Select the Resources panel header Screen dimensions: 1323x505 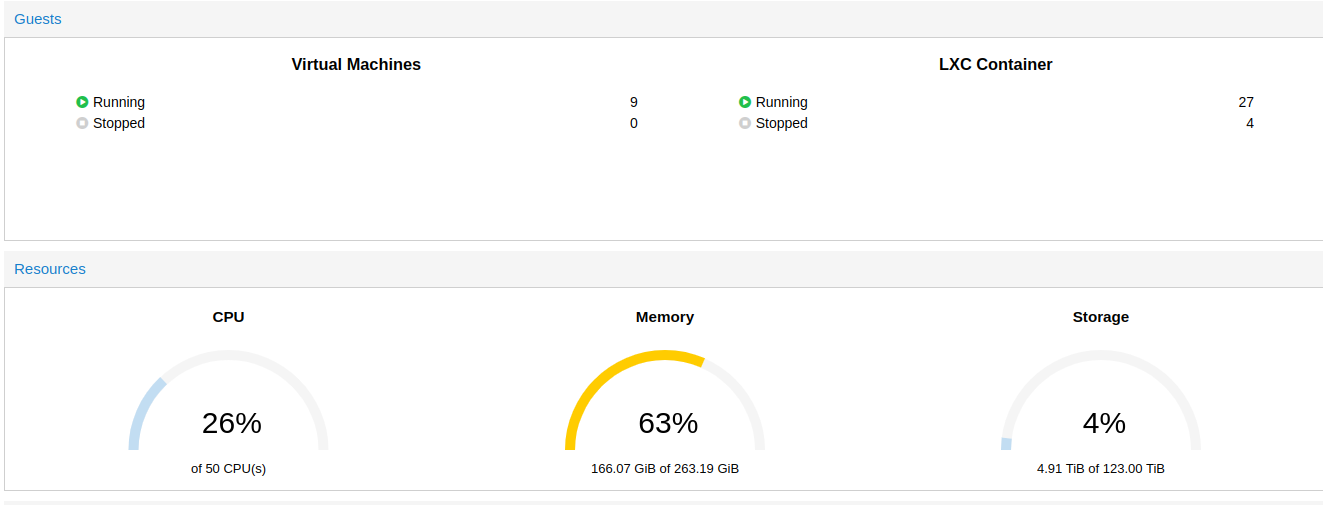click(x=50, y=269)
